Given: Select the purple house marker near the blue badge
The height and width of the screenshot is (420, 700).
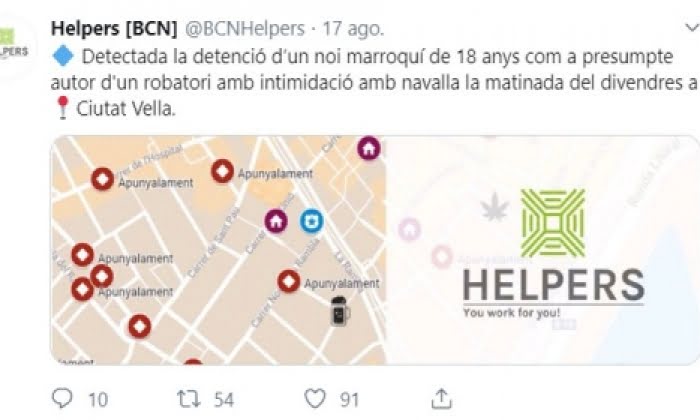Looking at the screenshot, I should coord(276,221).
